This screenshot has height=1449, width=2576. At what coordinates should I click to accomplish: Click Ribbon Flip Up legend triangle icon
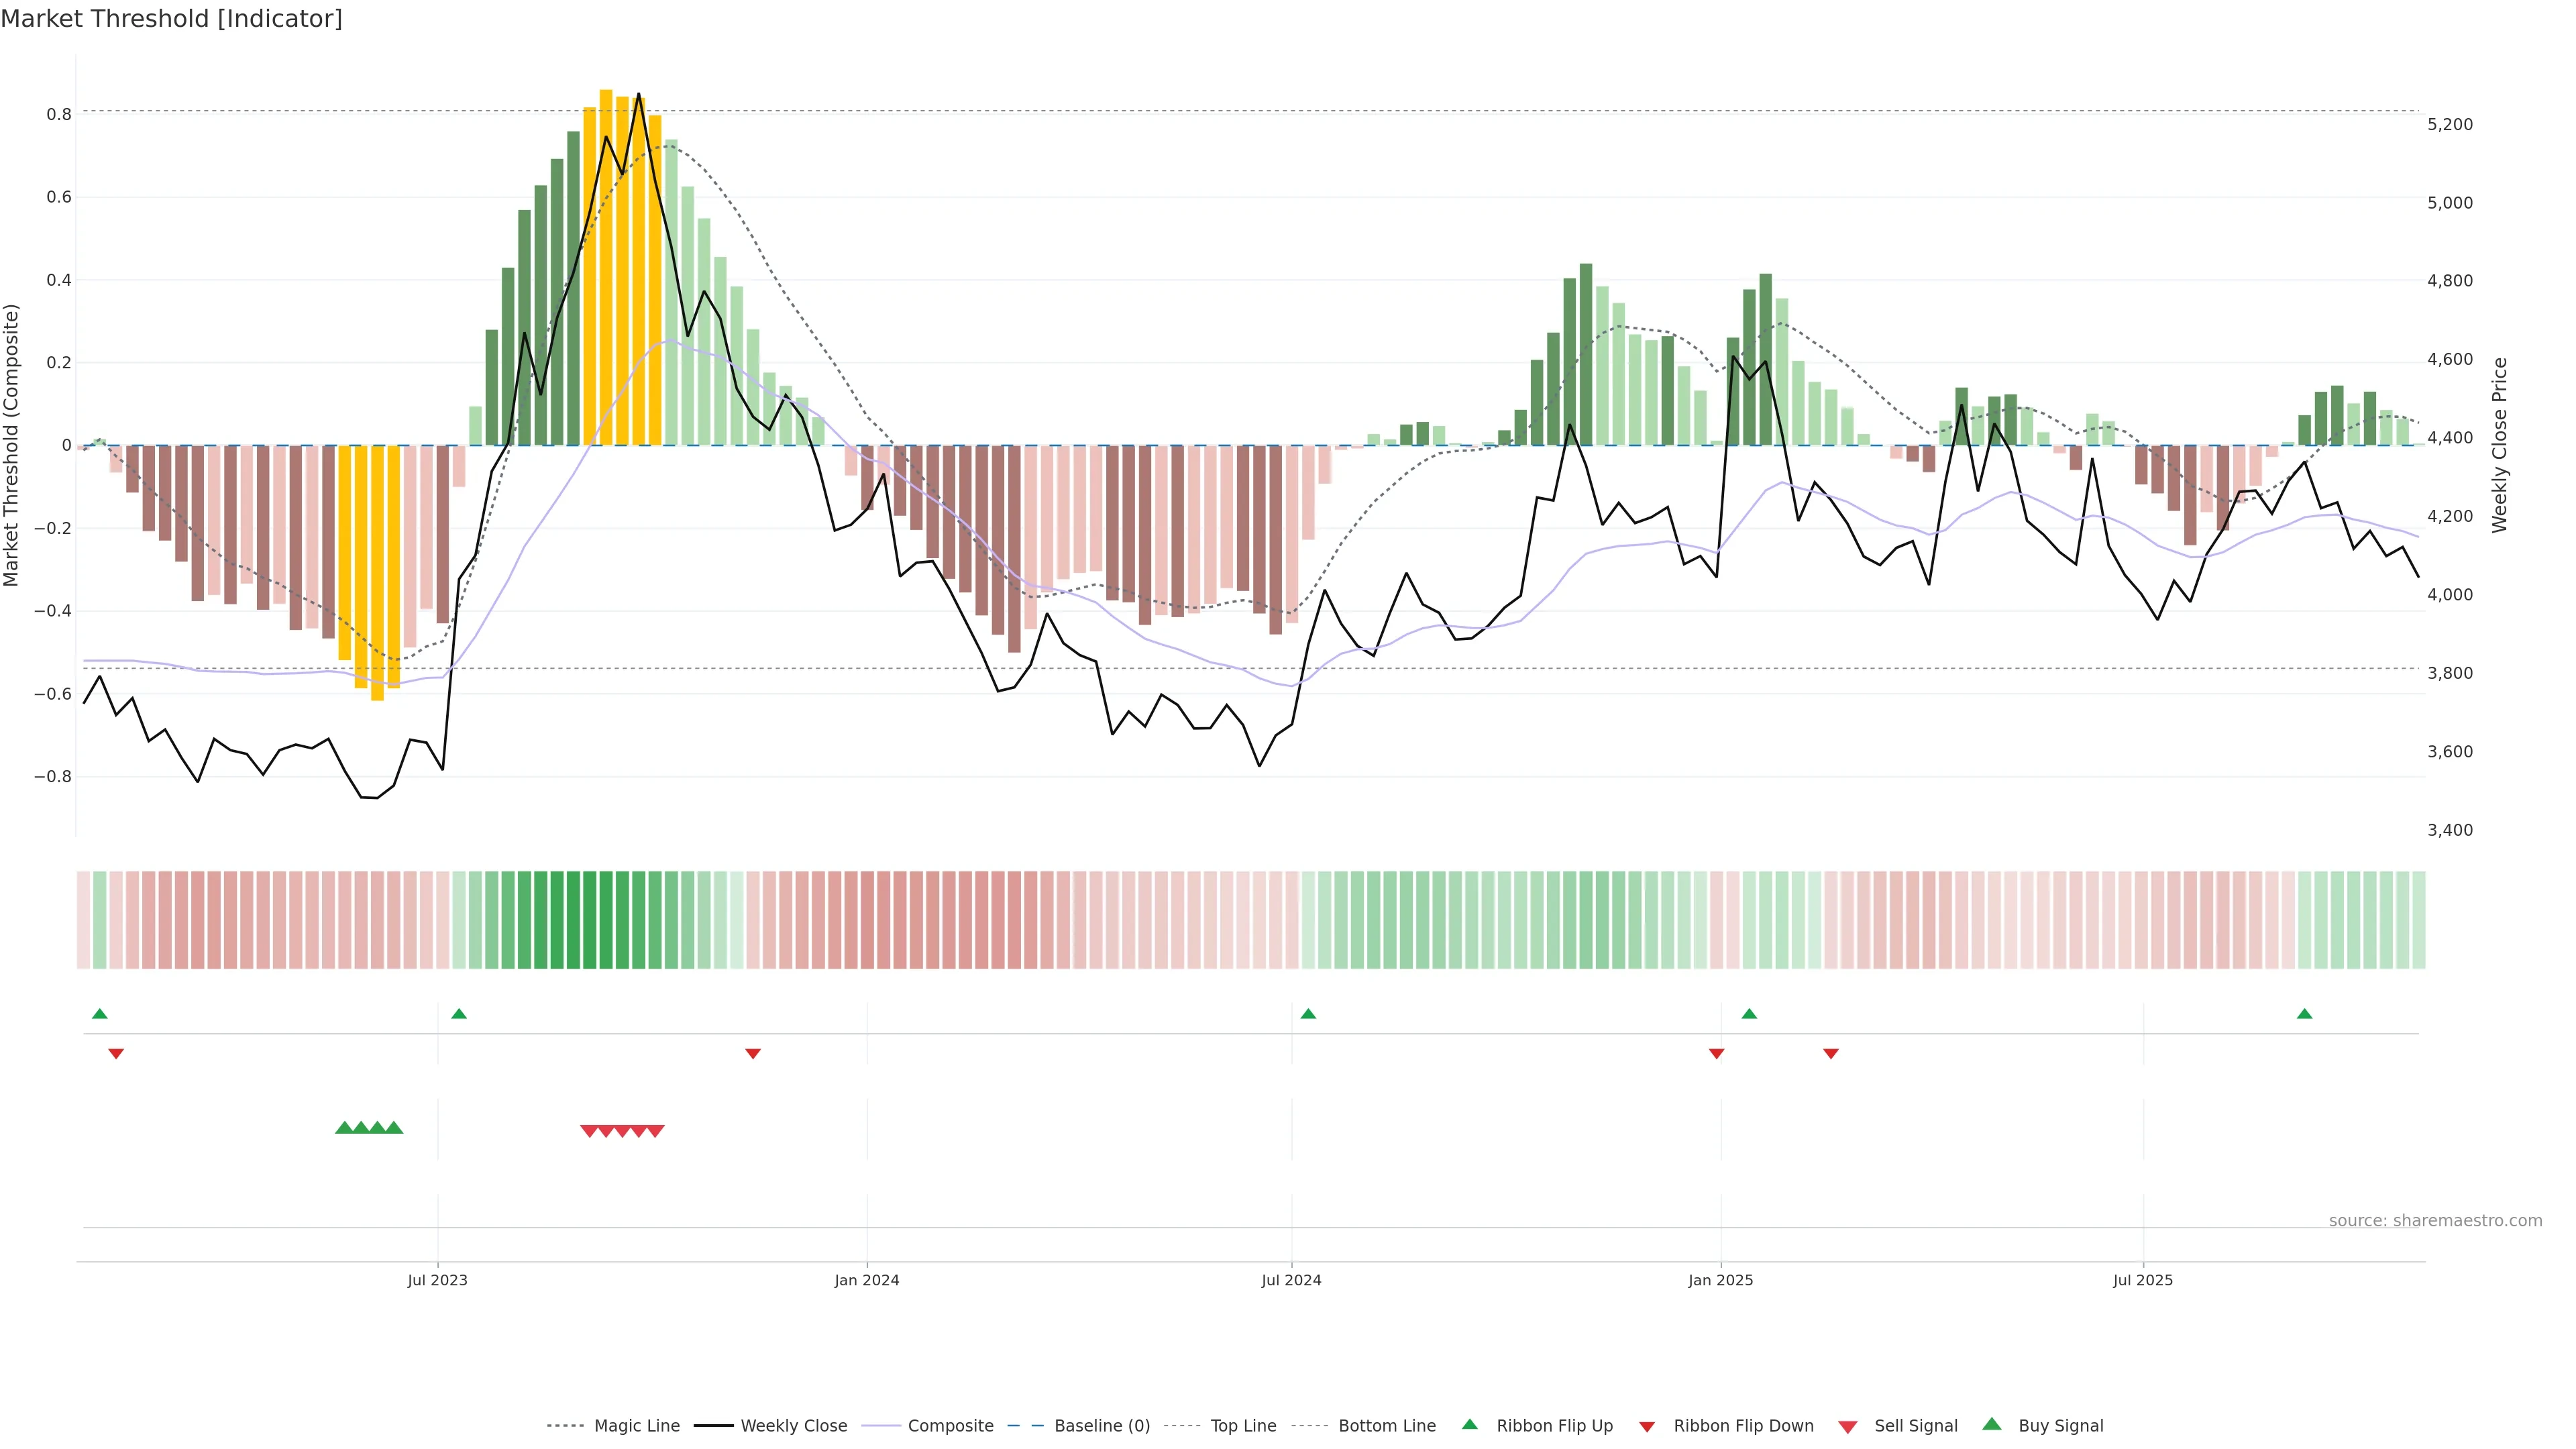pyautogui.click(x=1469, y=1424)
